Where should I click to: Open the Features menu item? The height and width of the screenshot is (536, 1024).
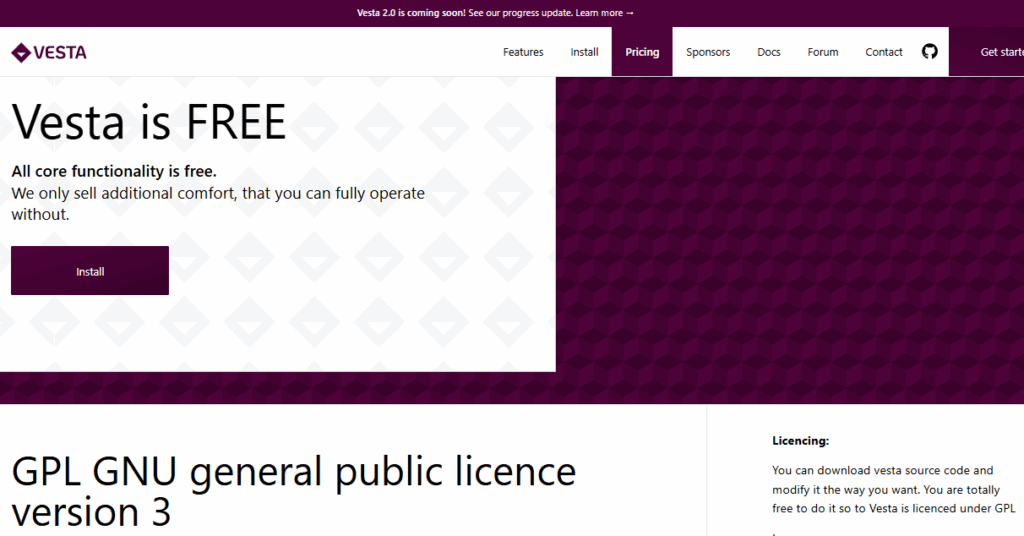click(523, 52)
